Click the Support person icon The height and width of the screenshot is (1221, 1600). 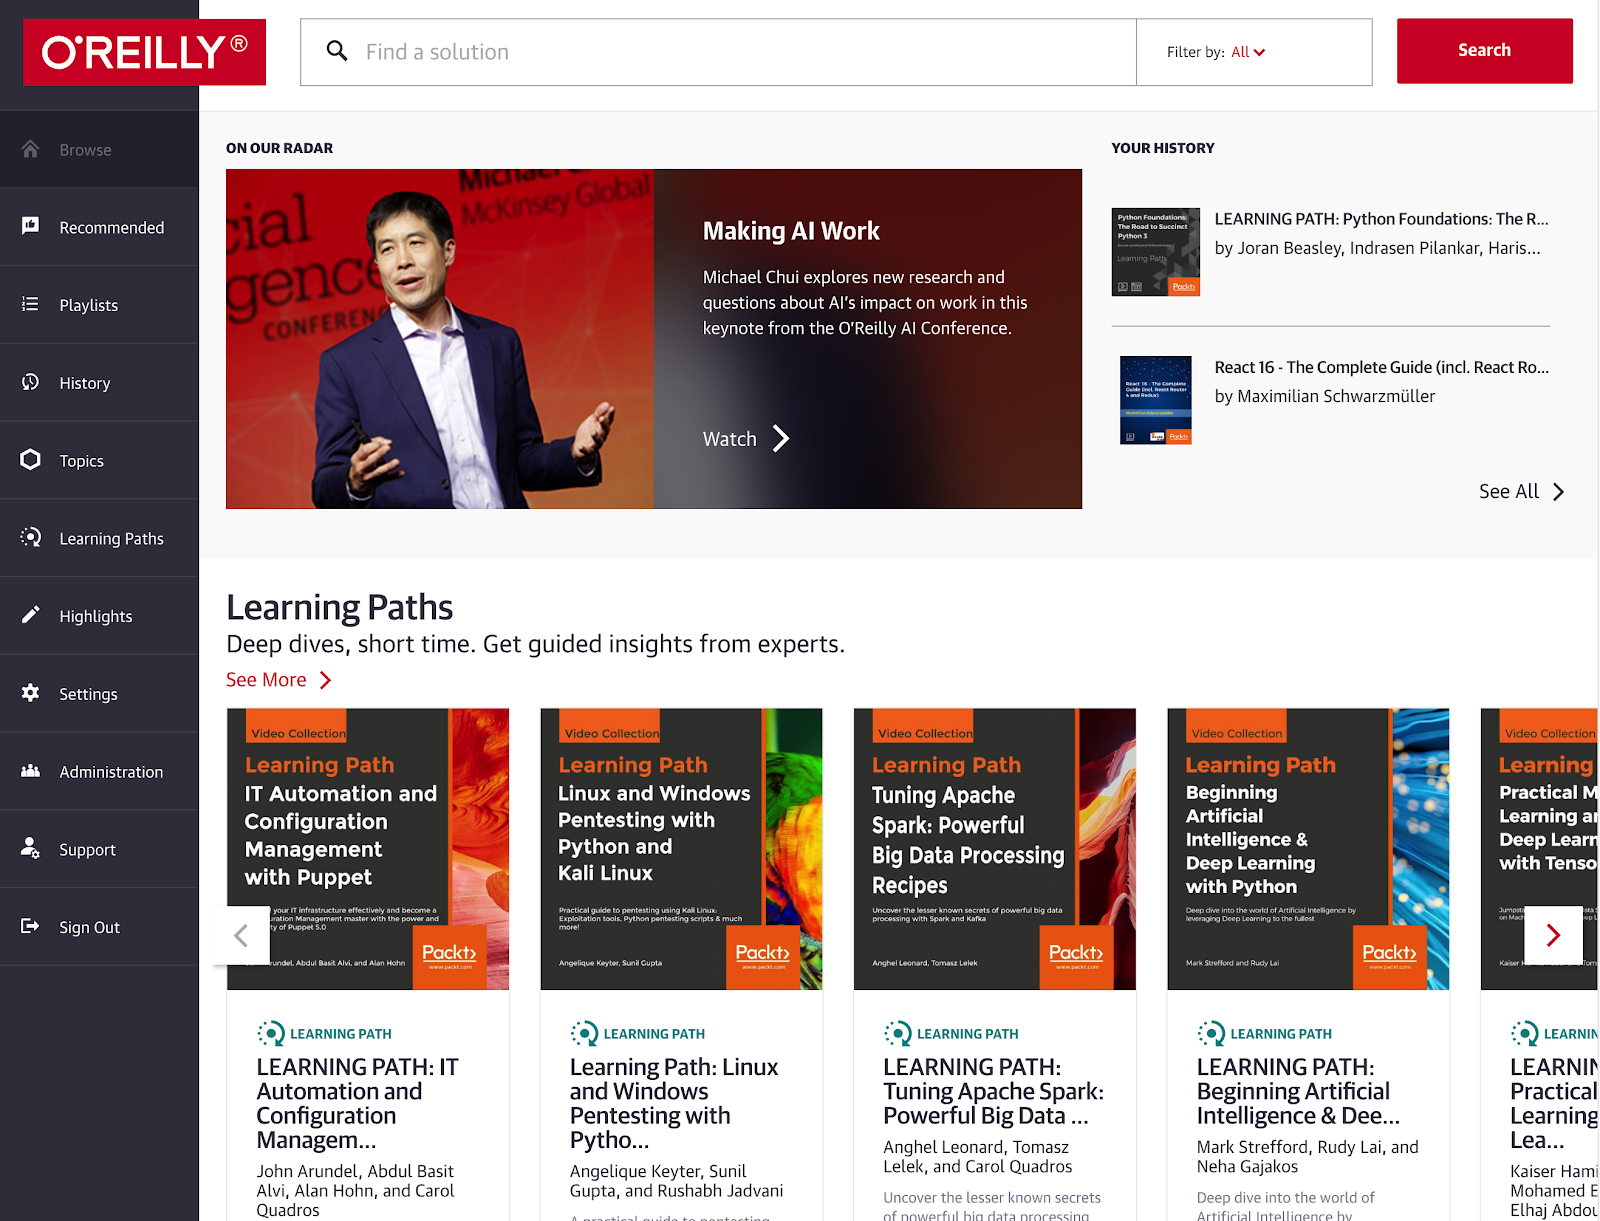pos(31,848)
